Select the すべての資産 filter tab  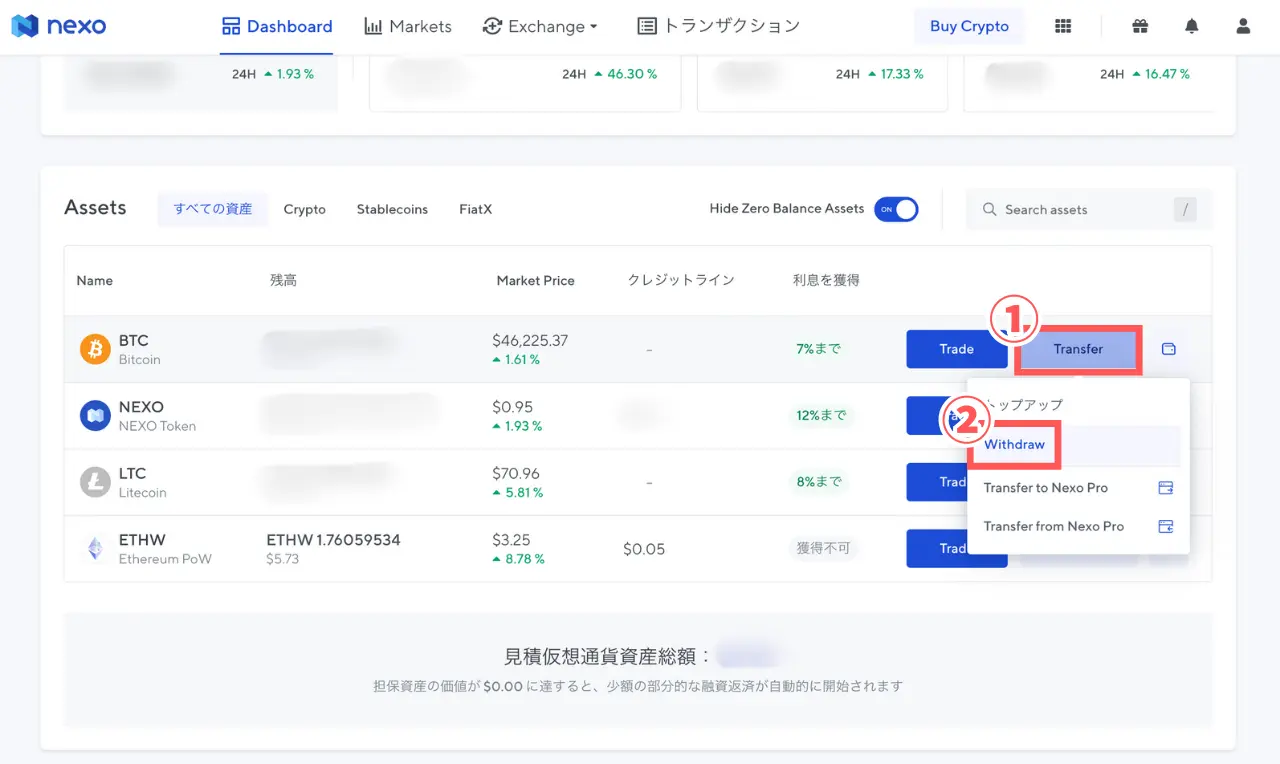(x=213, y=209)
